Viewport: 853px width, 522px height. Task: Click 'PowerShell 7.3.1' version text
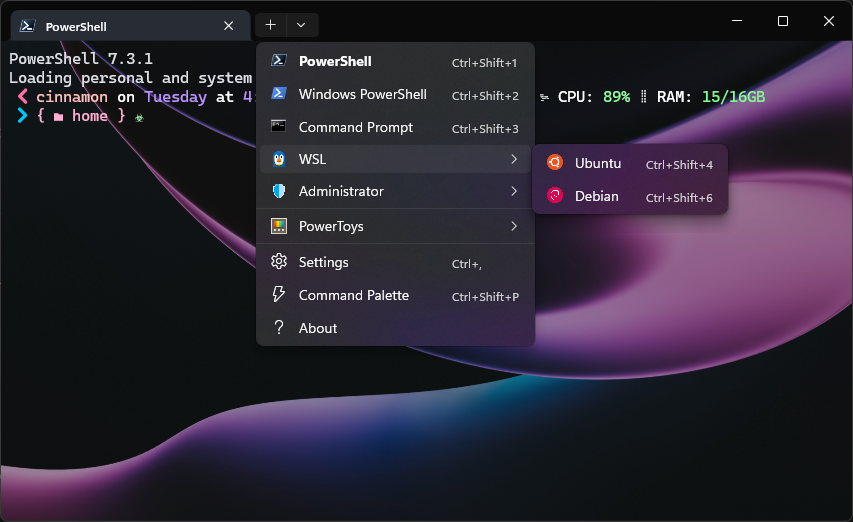tap(81, 58)
